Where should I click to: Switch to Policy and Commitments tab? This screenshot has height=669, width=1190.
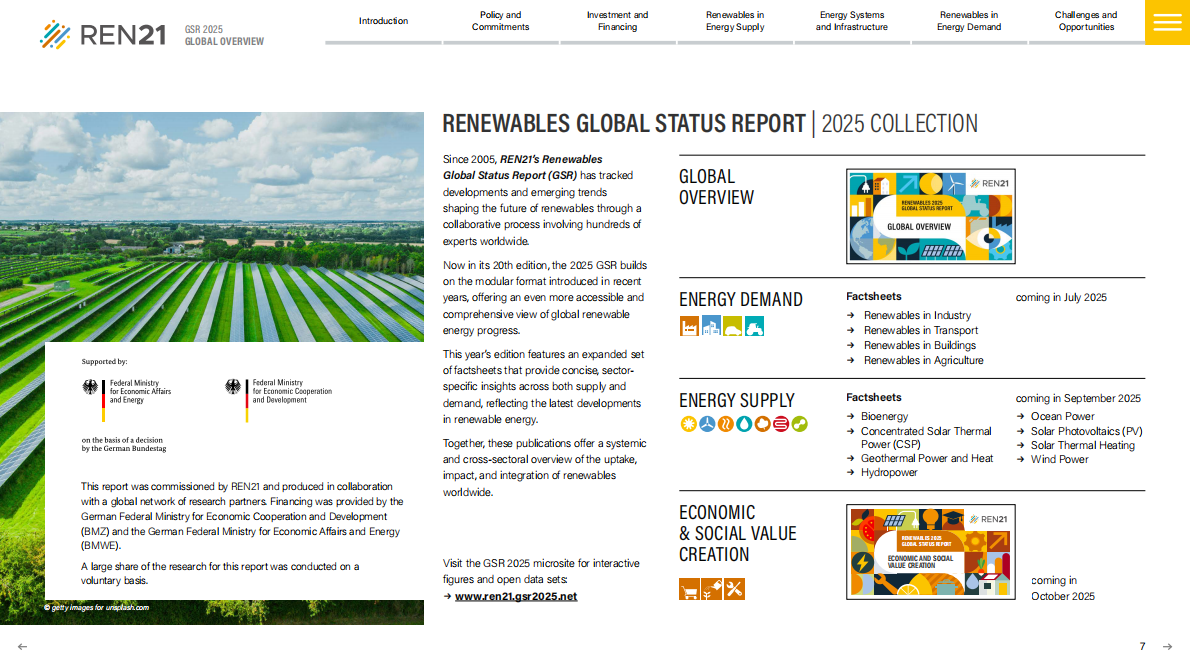(501, 21)
